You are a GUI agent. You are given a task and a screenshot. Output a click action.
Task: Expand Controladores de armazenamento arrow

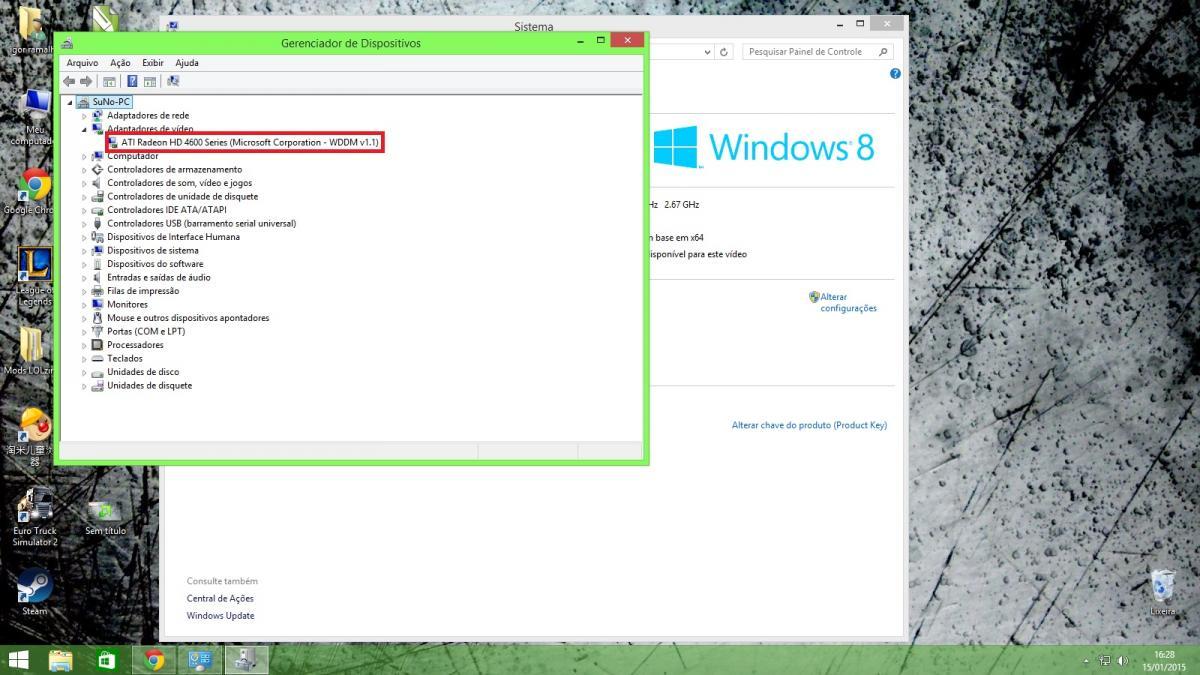coord(84,170)
